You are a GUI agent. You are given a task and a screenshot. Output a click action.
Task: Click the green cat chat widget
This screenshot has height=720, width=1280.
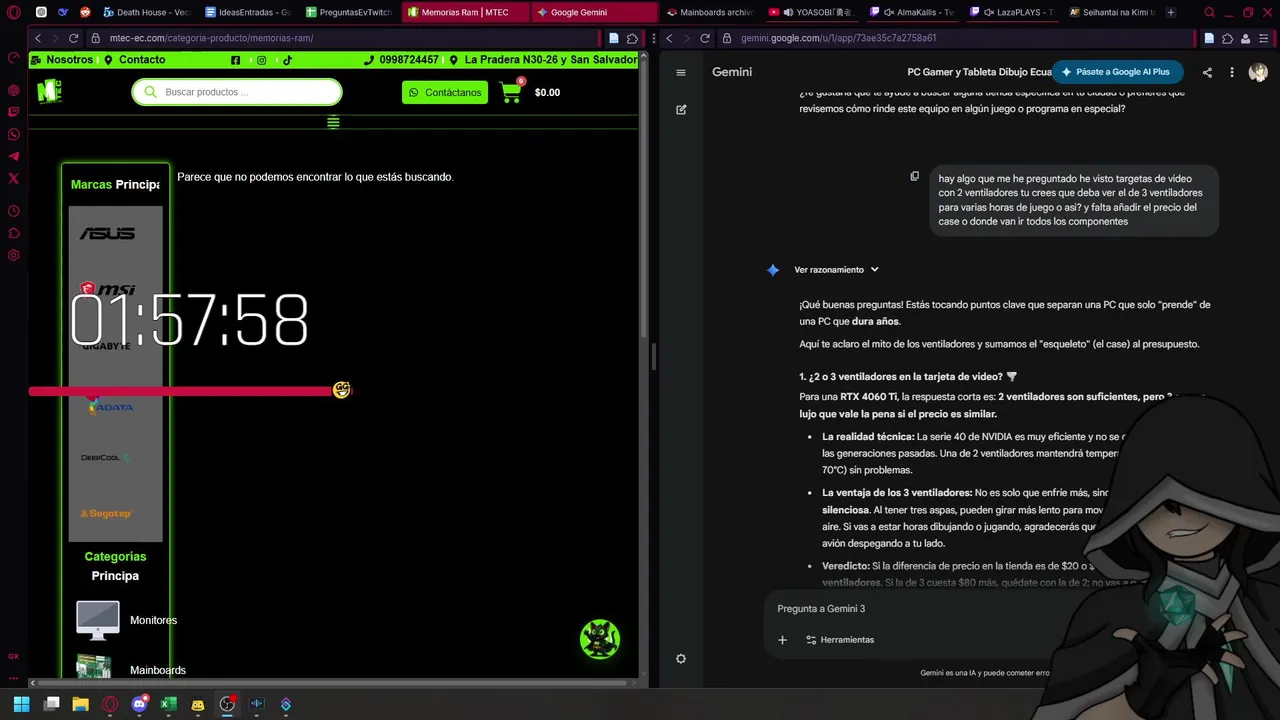600,640
